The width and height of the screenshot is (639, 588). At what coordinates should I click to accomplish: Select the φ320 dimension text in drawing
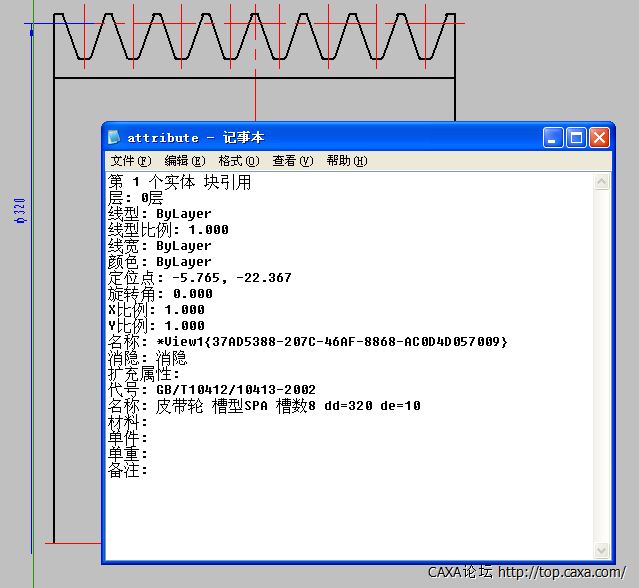click(x=20, y=212)
